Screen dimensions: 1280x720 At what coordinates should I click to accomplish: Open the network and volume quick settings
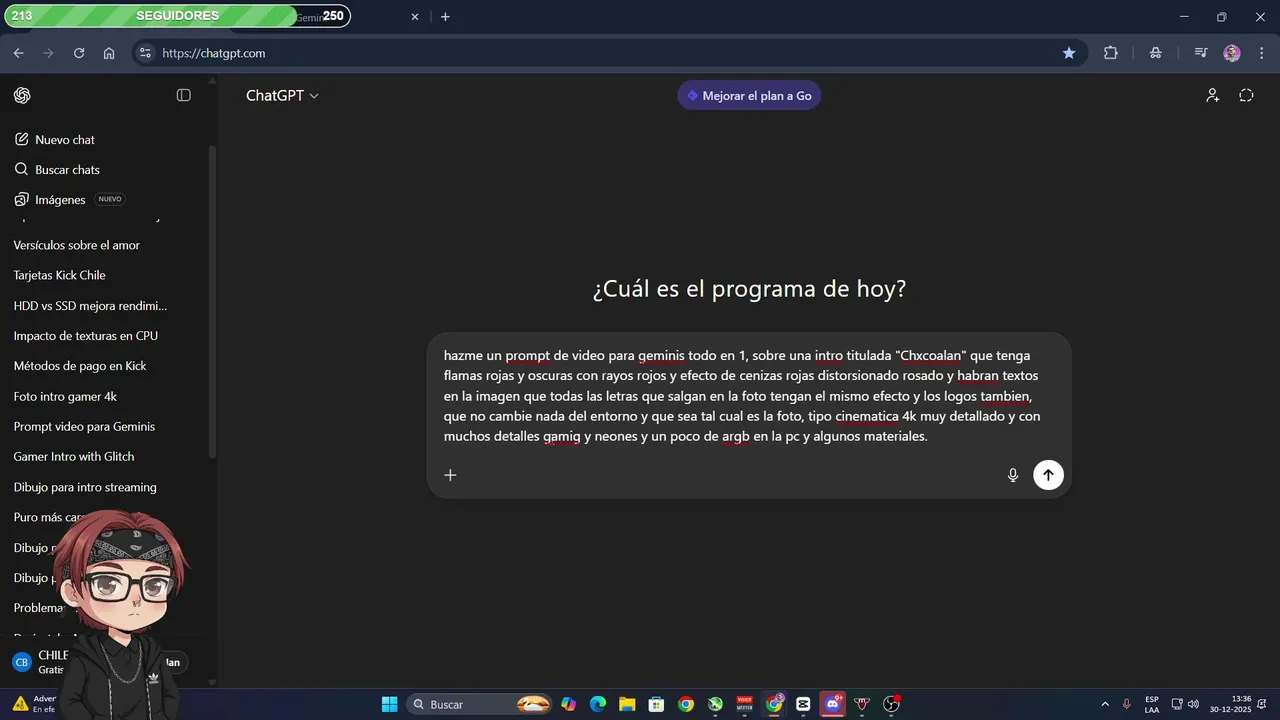click(x=1185, y=704)
